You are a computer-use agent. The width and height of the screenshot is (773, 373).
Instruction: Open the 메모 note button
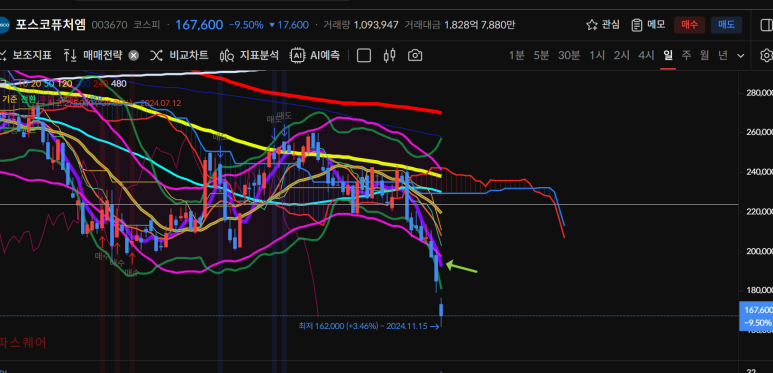pos(648,25)
